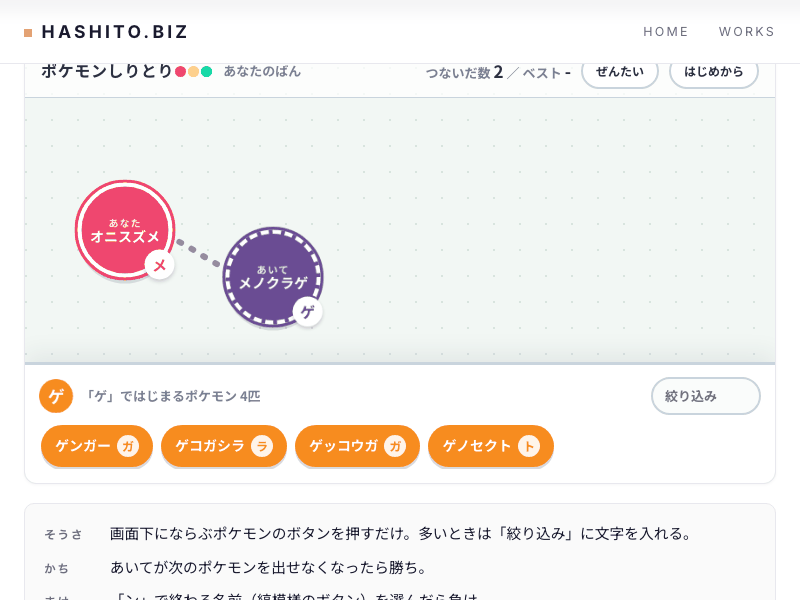Select the purple メノクラゲ node
Screen dimensions: 800x600
point(273,277)
